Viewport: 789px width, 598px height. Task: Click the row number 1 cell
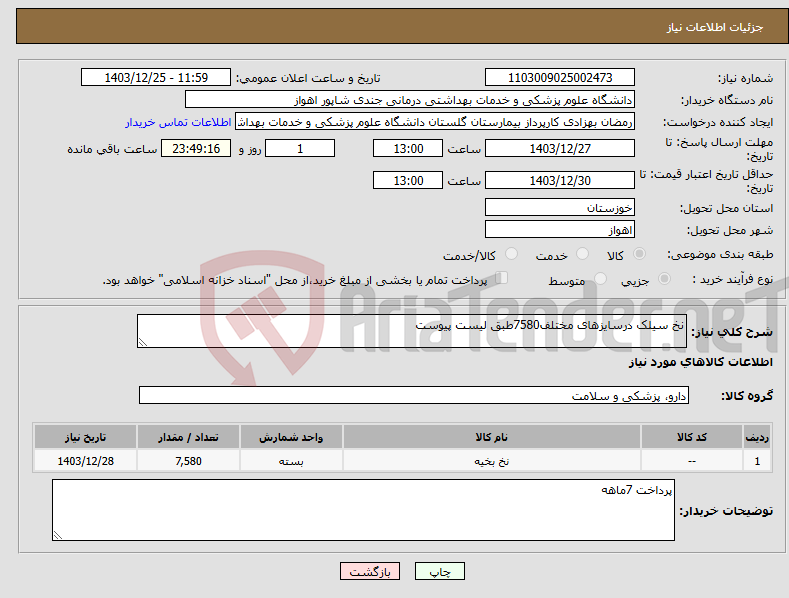pyautogui.click(x=757, y=461)
